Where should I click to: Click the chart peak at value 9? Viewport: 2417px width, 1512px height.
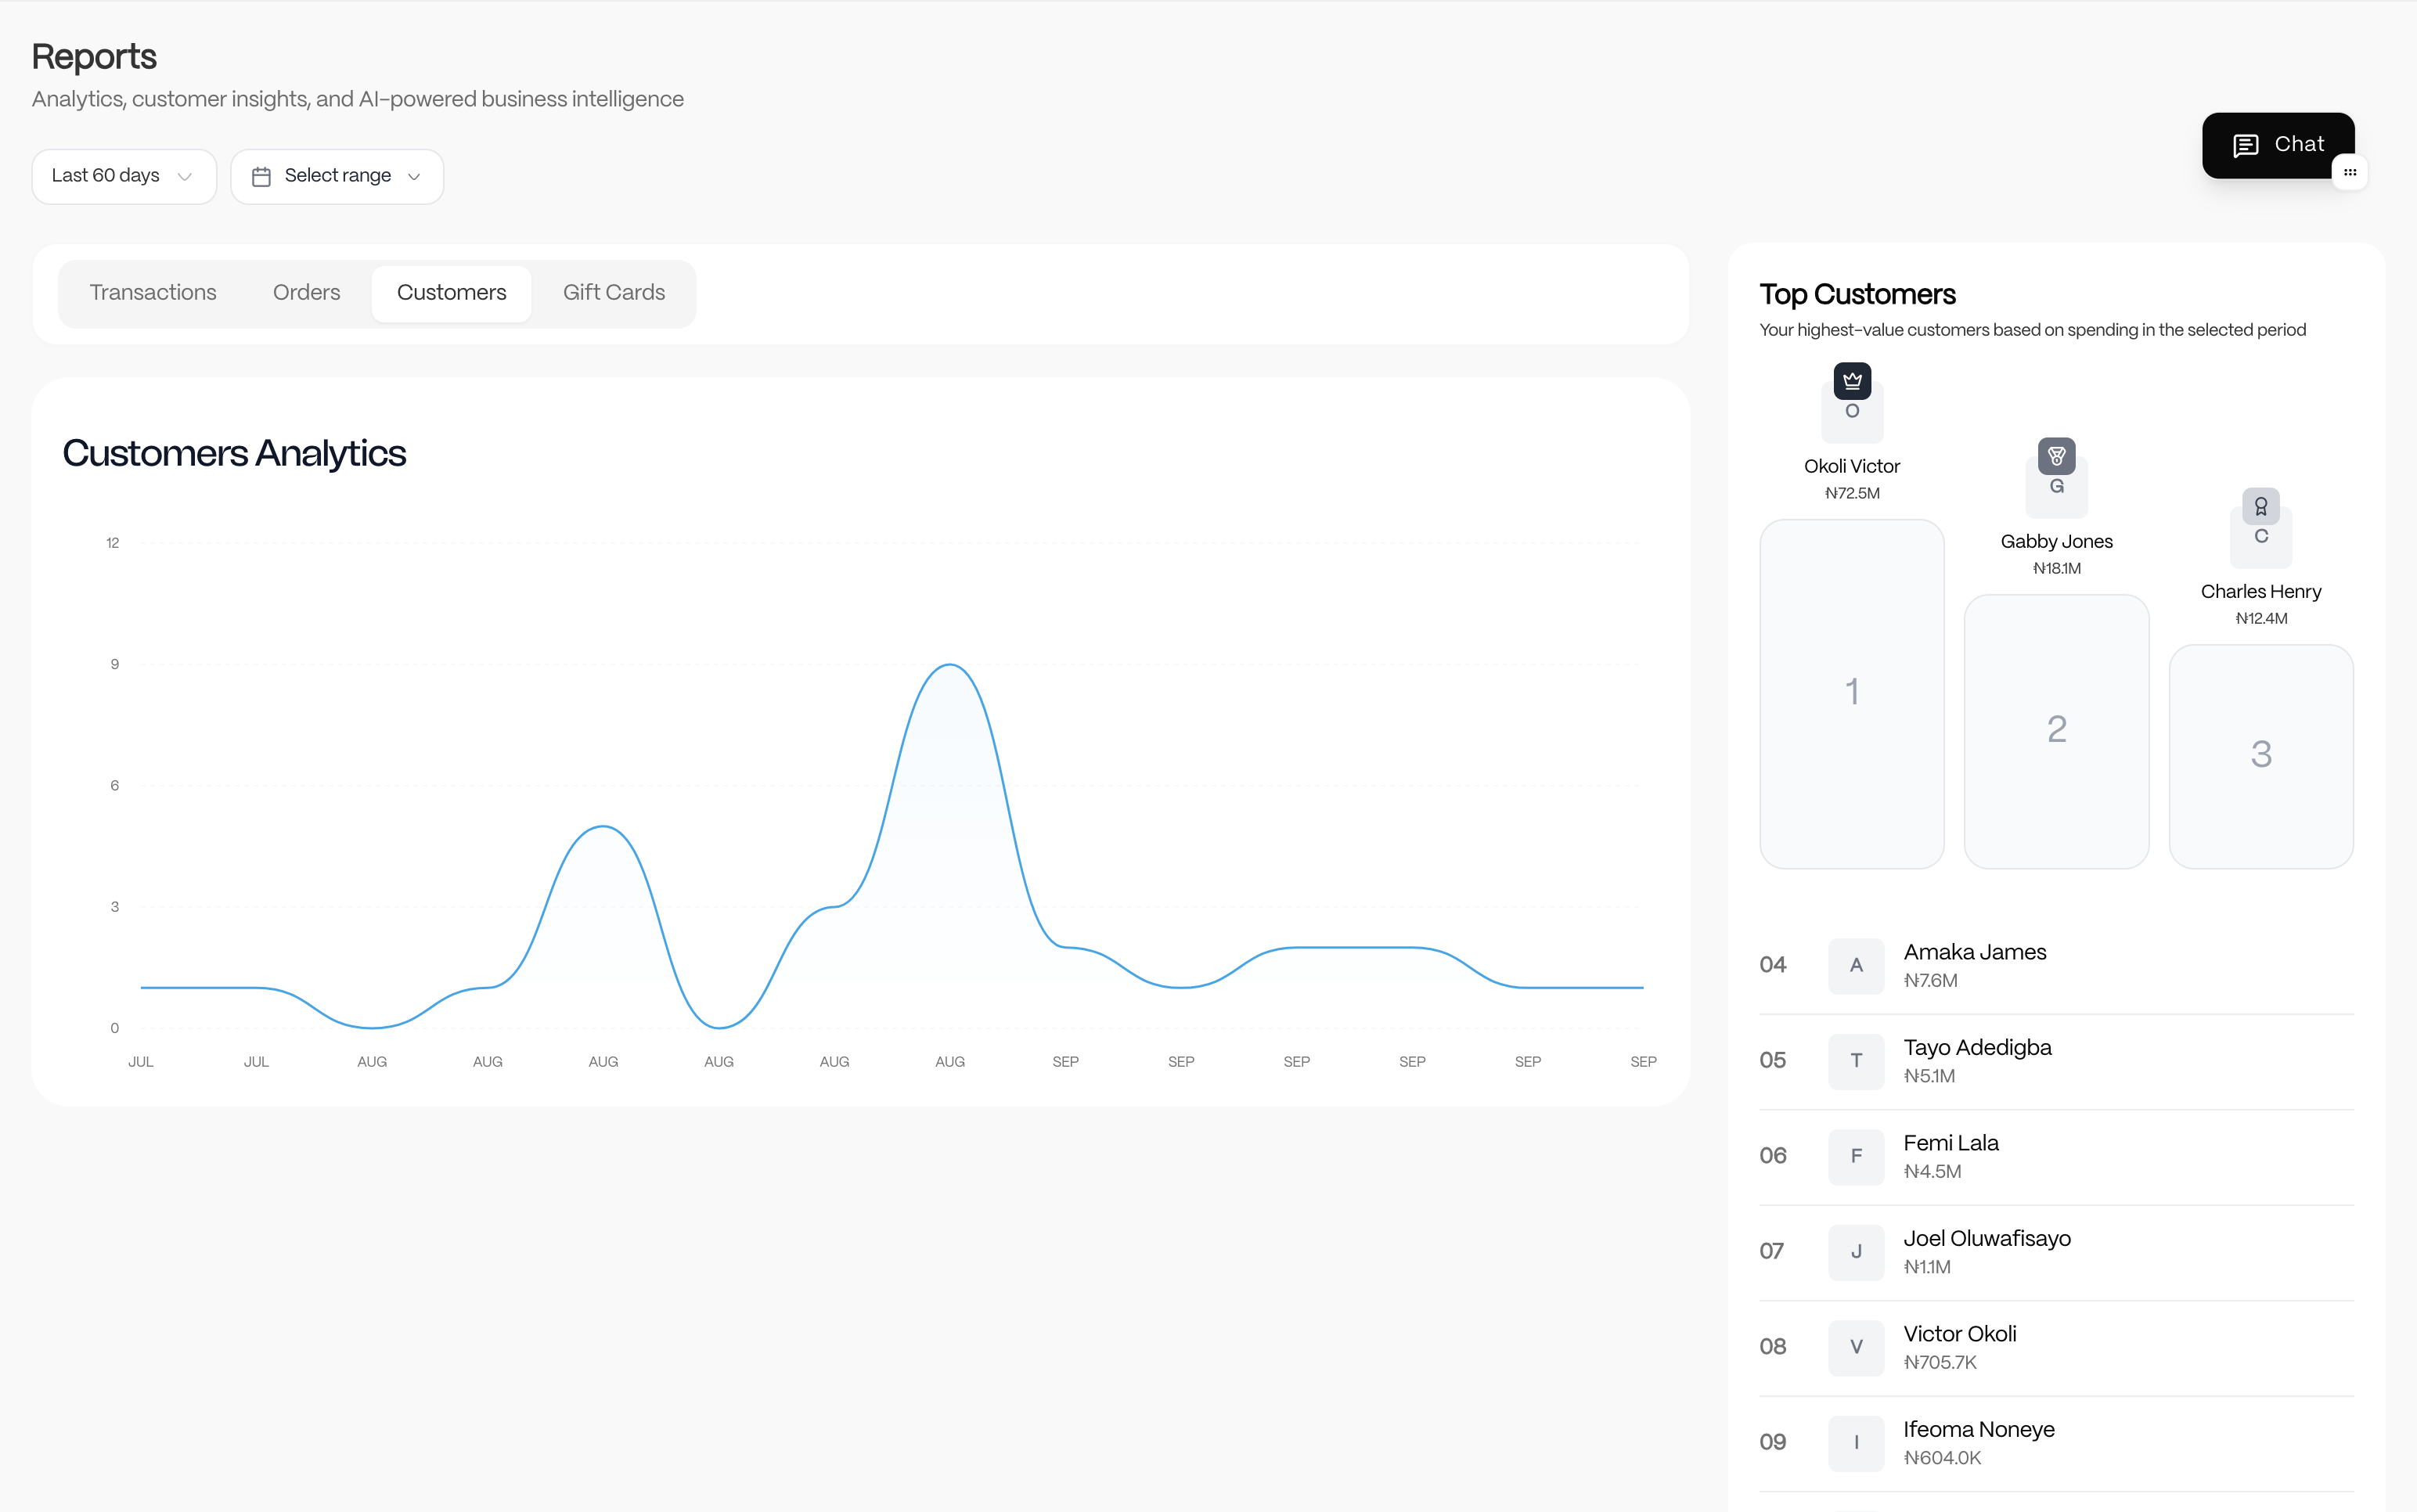point(949,665)
